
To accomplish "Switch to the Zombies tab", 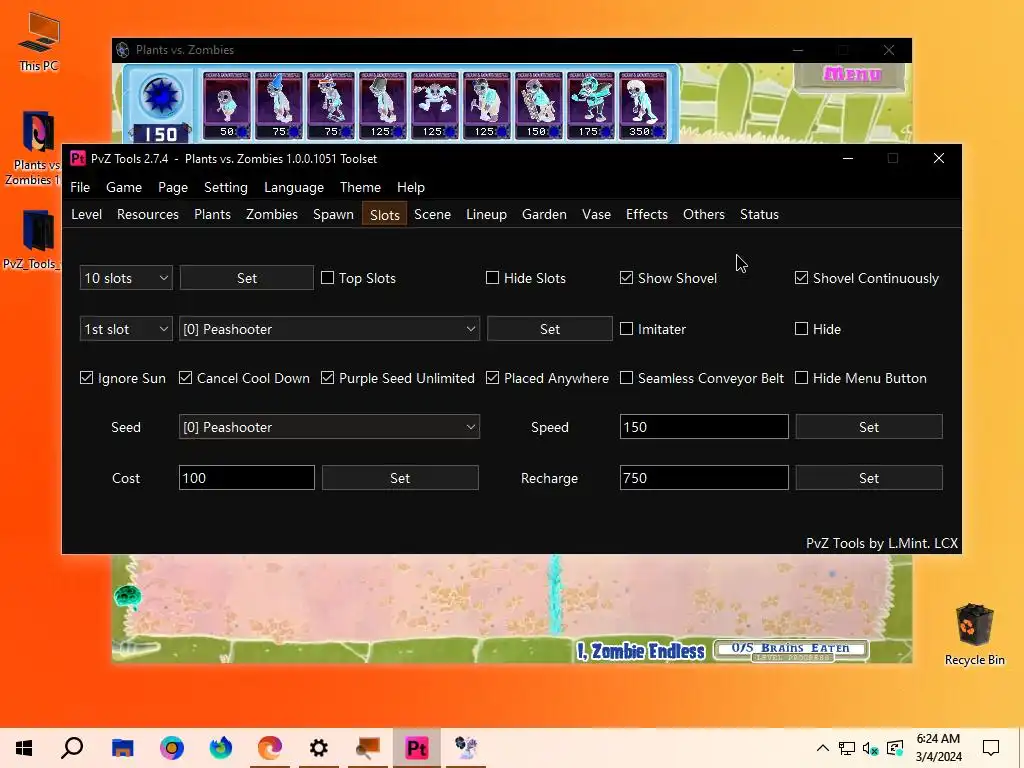I will tap(272, 214).
